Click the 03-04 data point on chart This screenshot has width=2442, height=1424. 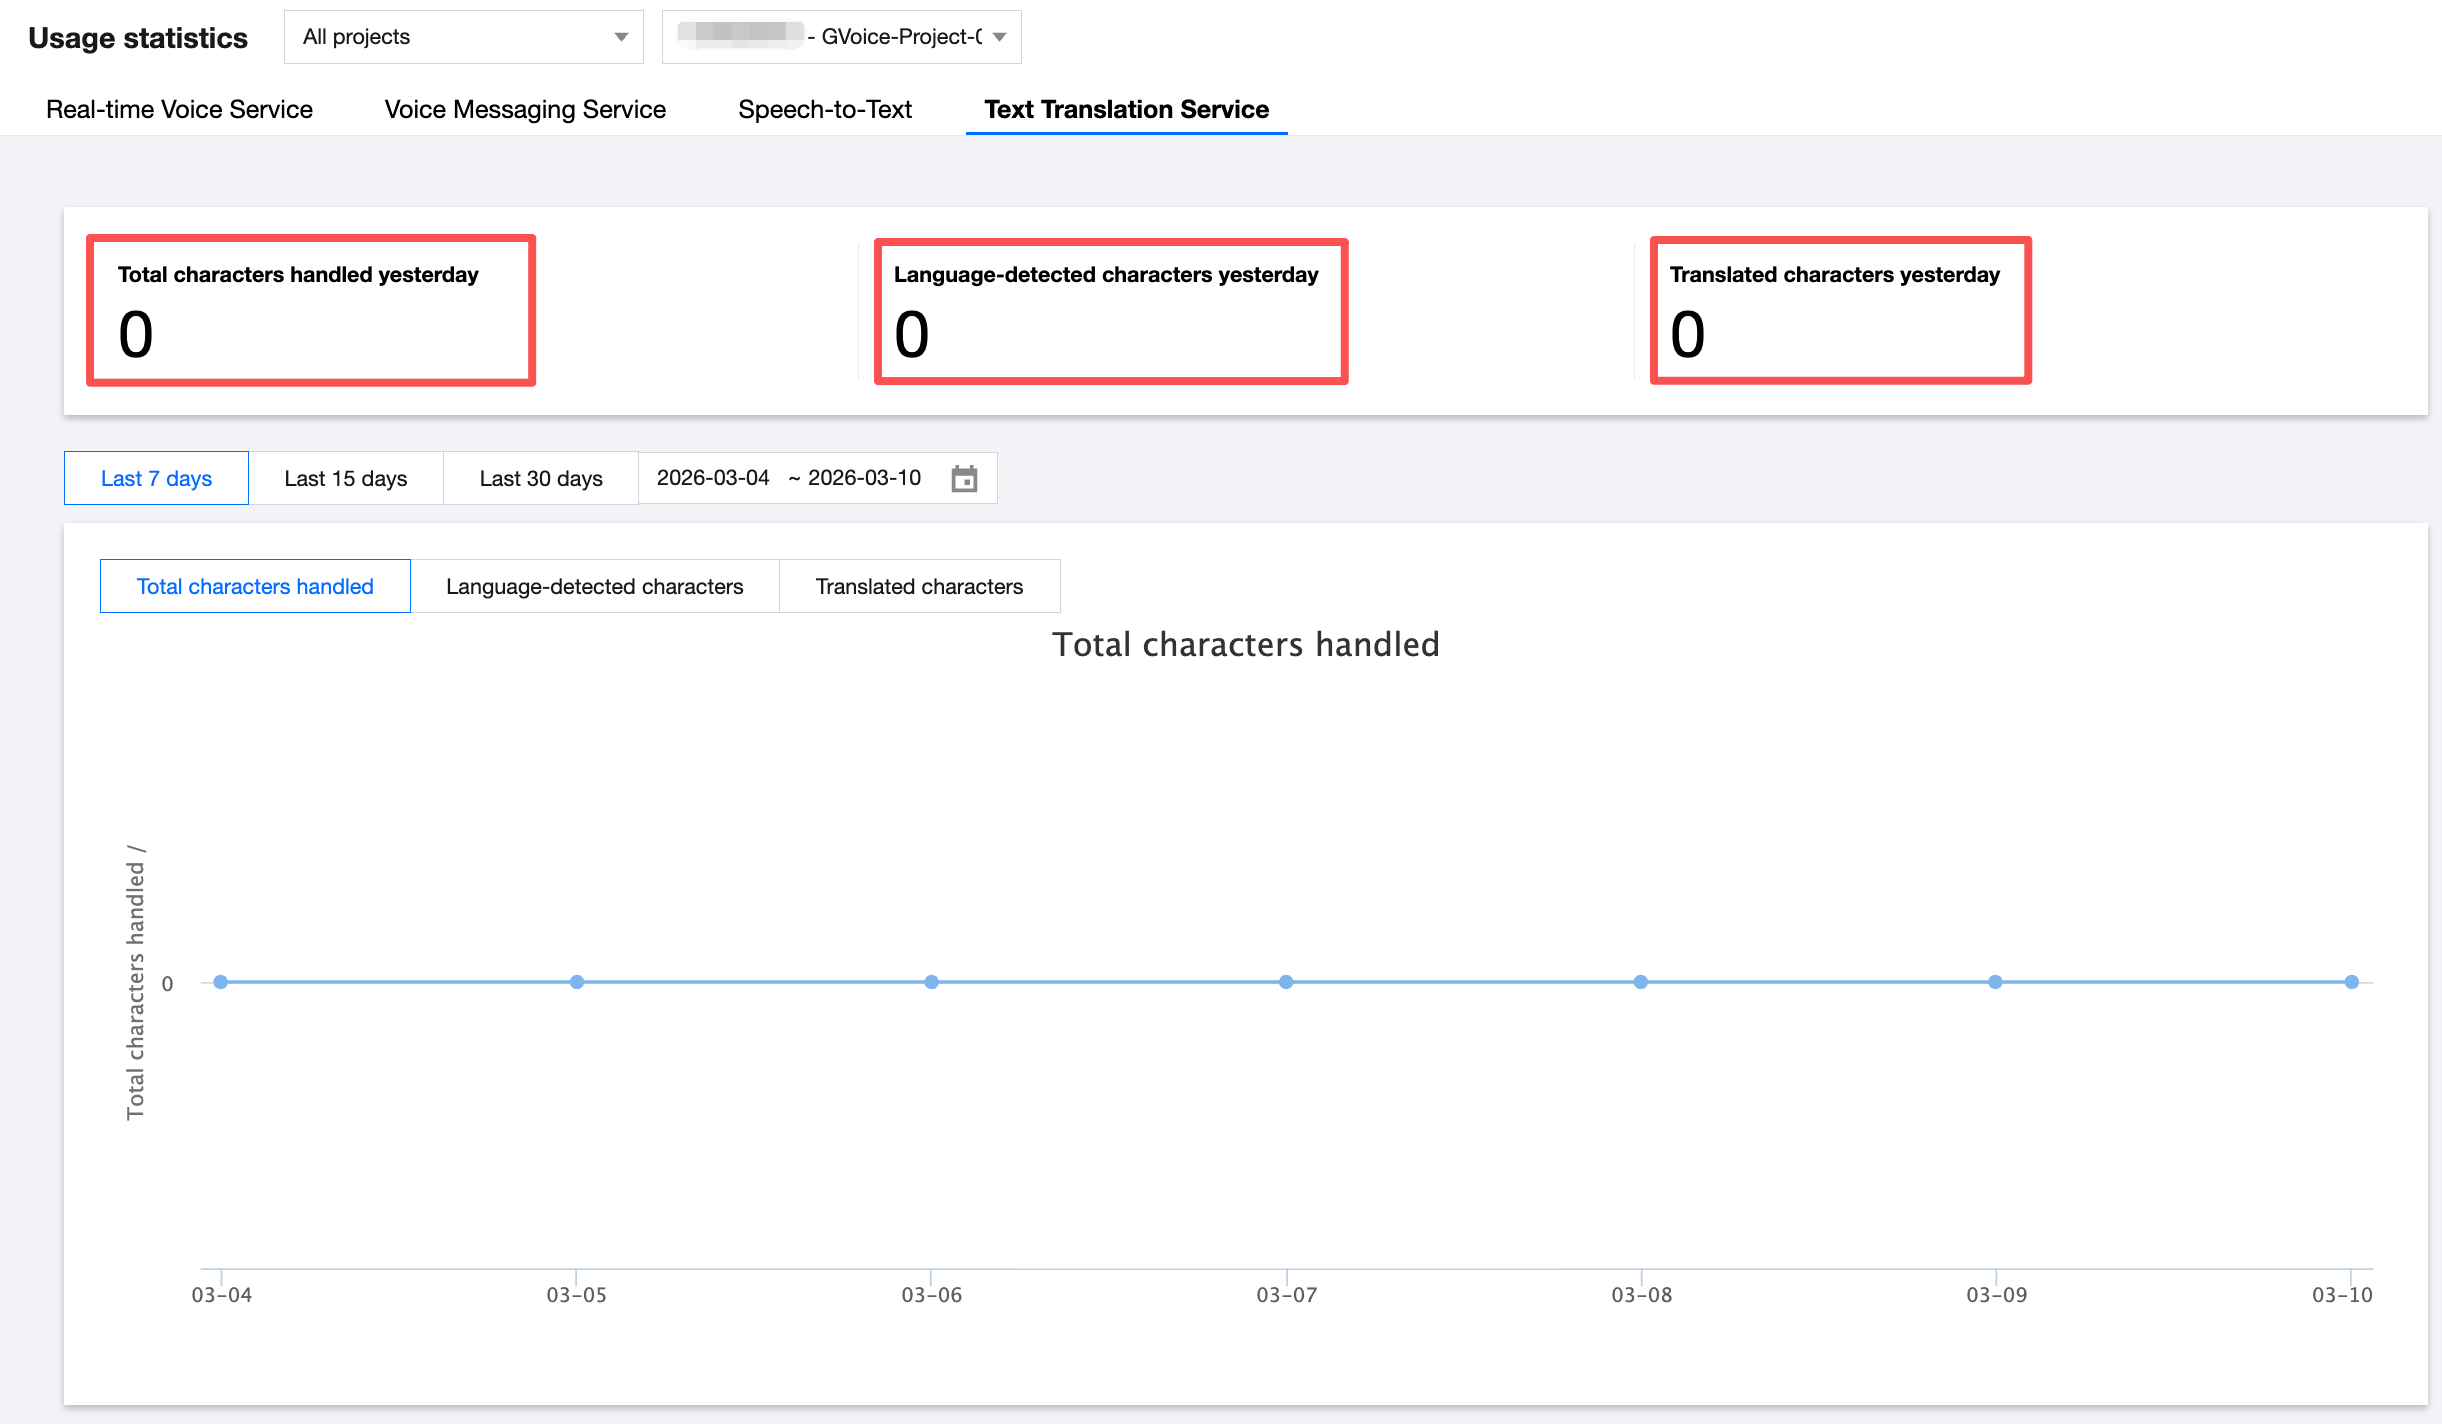(x=221, y=982)
